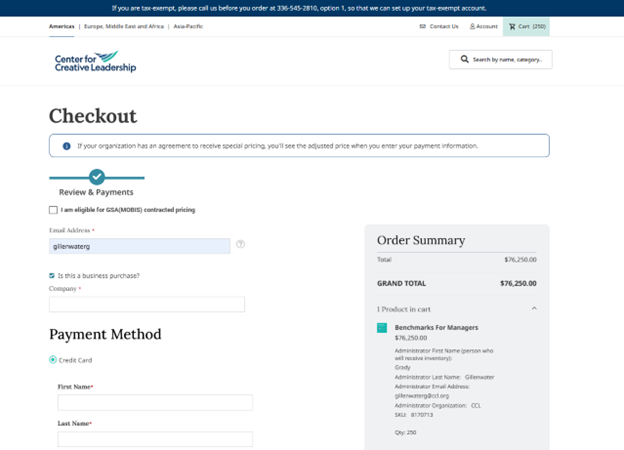The height and width of the screenshot is (450, 624).
Task: Click the SKU 8170713 text
Action: (x=414, y=415)
